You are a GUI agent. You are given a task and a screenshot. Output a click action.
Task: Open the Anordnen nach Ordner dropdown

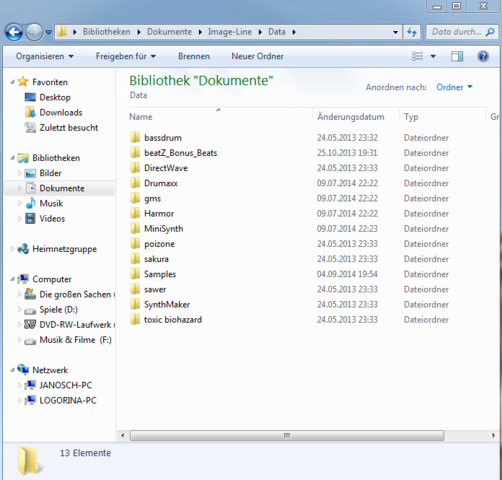coord(454,87)
